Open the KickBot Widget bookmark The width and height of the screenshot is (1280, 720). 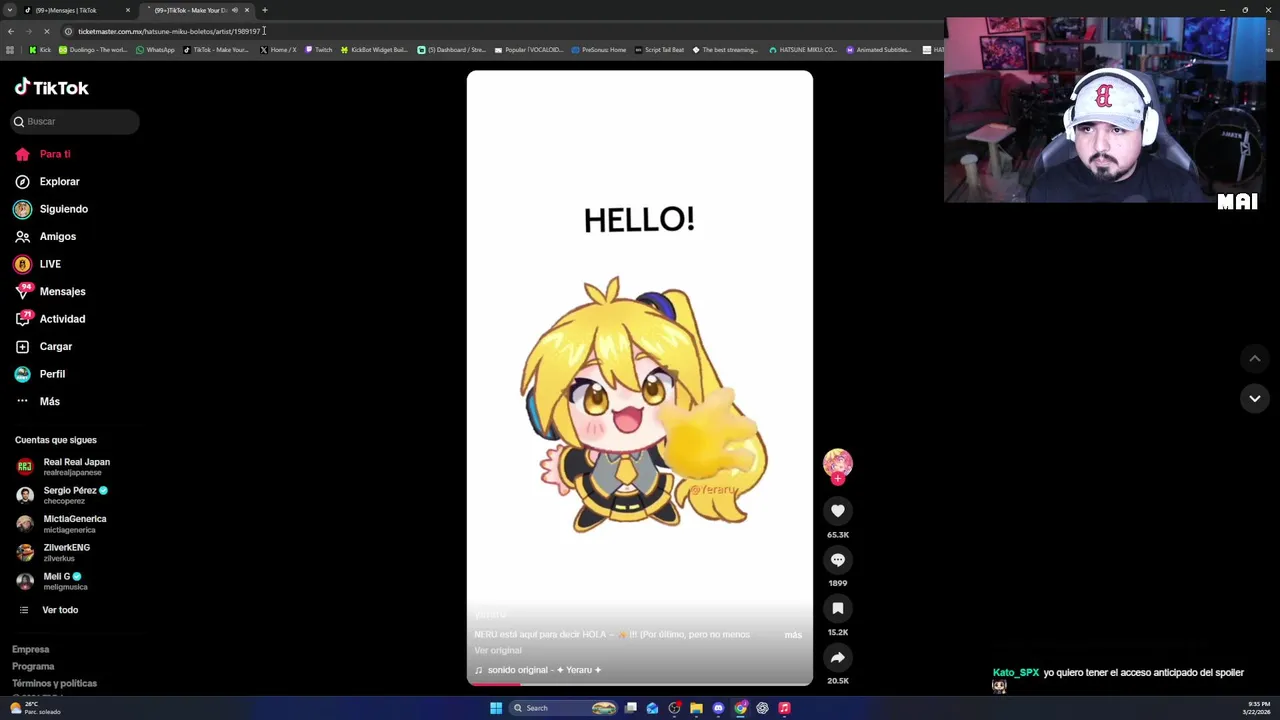click(374, 50)
